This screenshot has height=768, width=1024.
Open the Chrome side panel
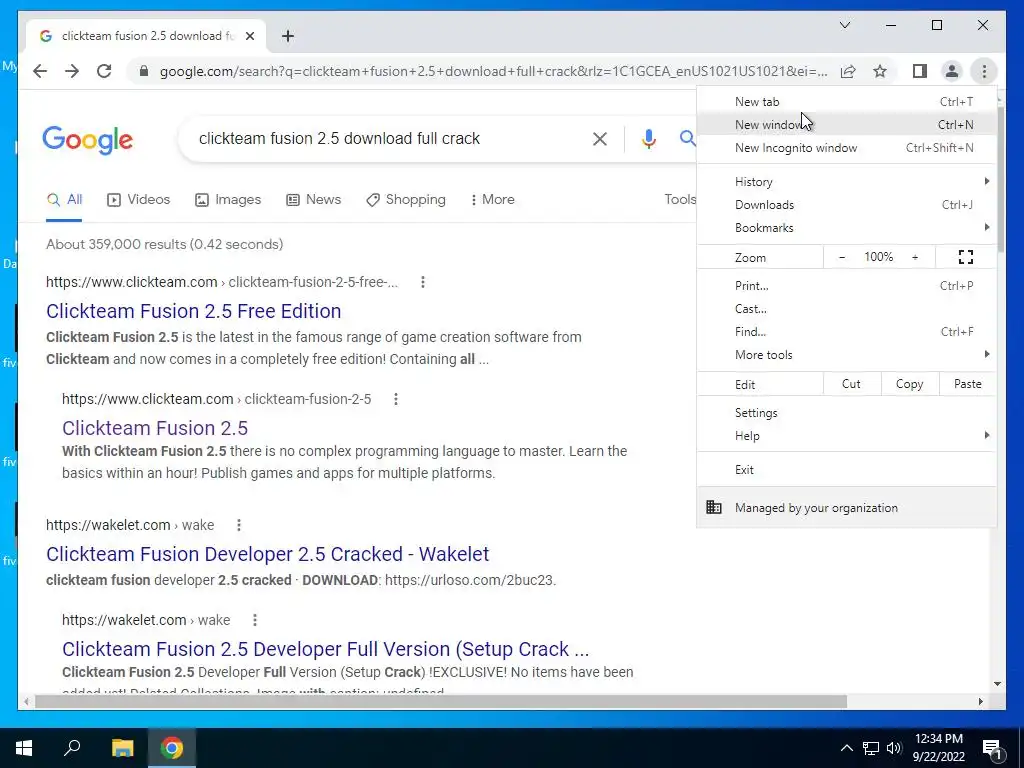[920, 71]
